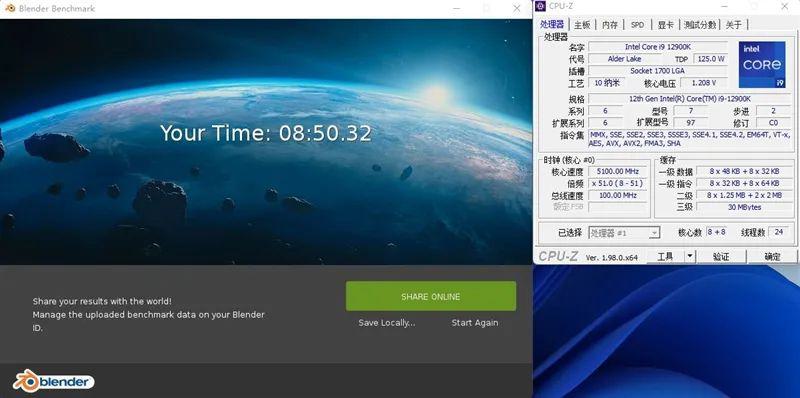This screenshot has width=800, height=398.
Task: Switch to the 主板 tab
Action: click(x=582, y=24)
